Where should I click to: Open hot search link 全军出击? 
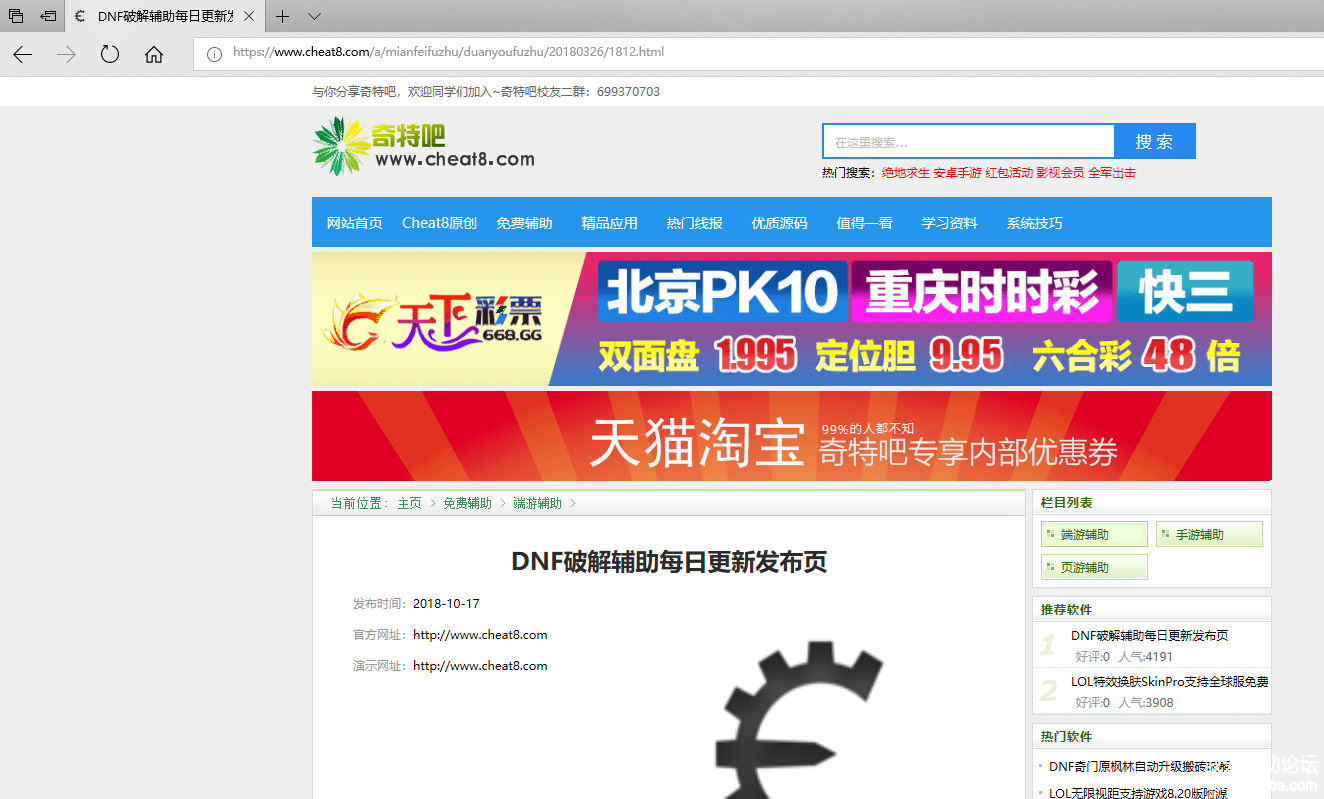point(1112,173)
